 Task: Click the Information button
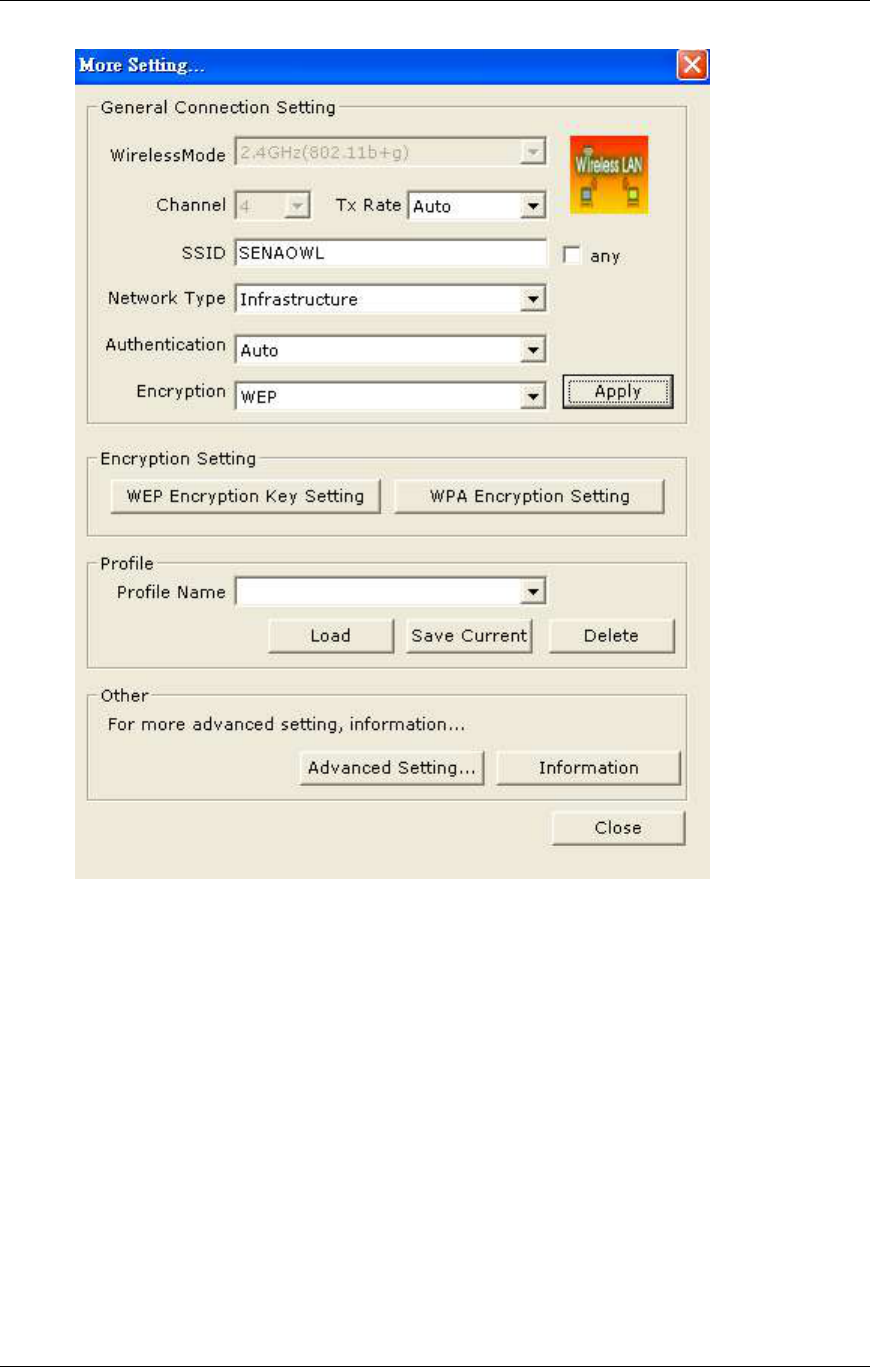(x=588, y=768)
